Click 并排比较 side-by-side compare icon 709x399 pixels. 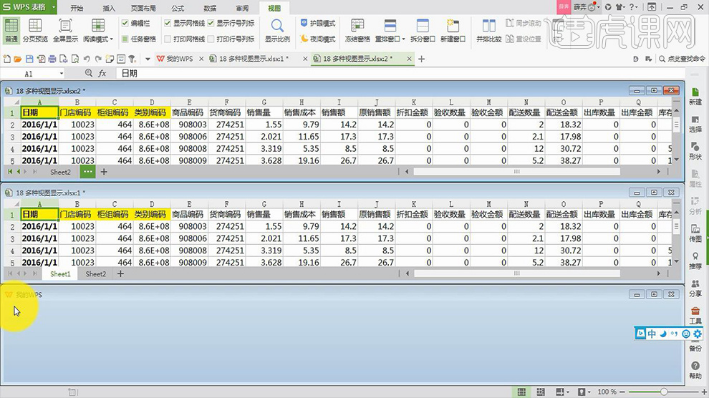pos(488,26)
